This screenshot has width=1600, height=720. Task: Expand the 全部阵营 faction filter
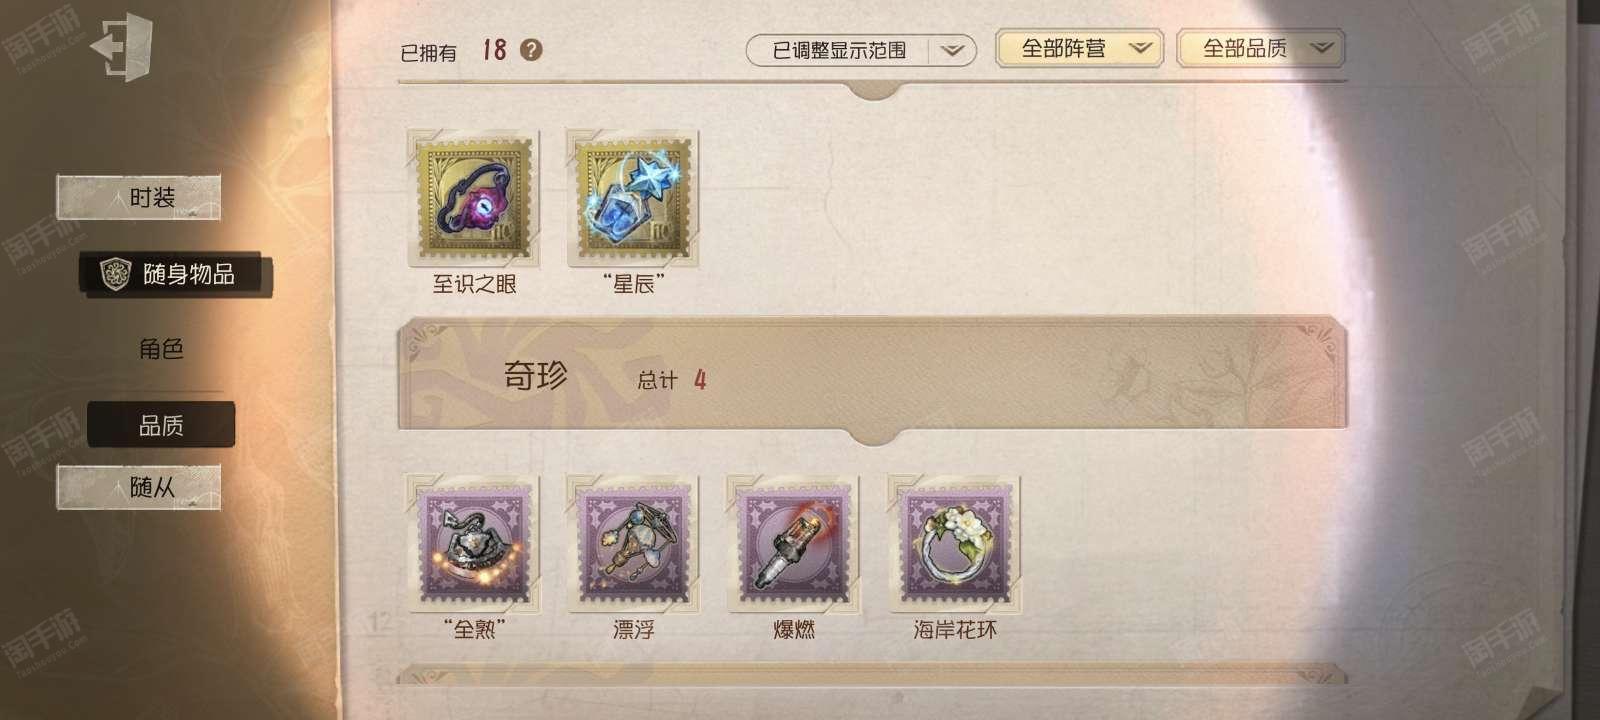1079,48
